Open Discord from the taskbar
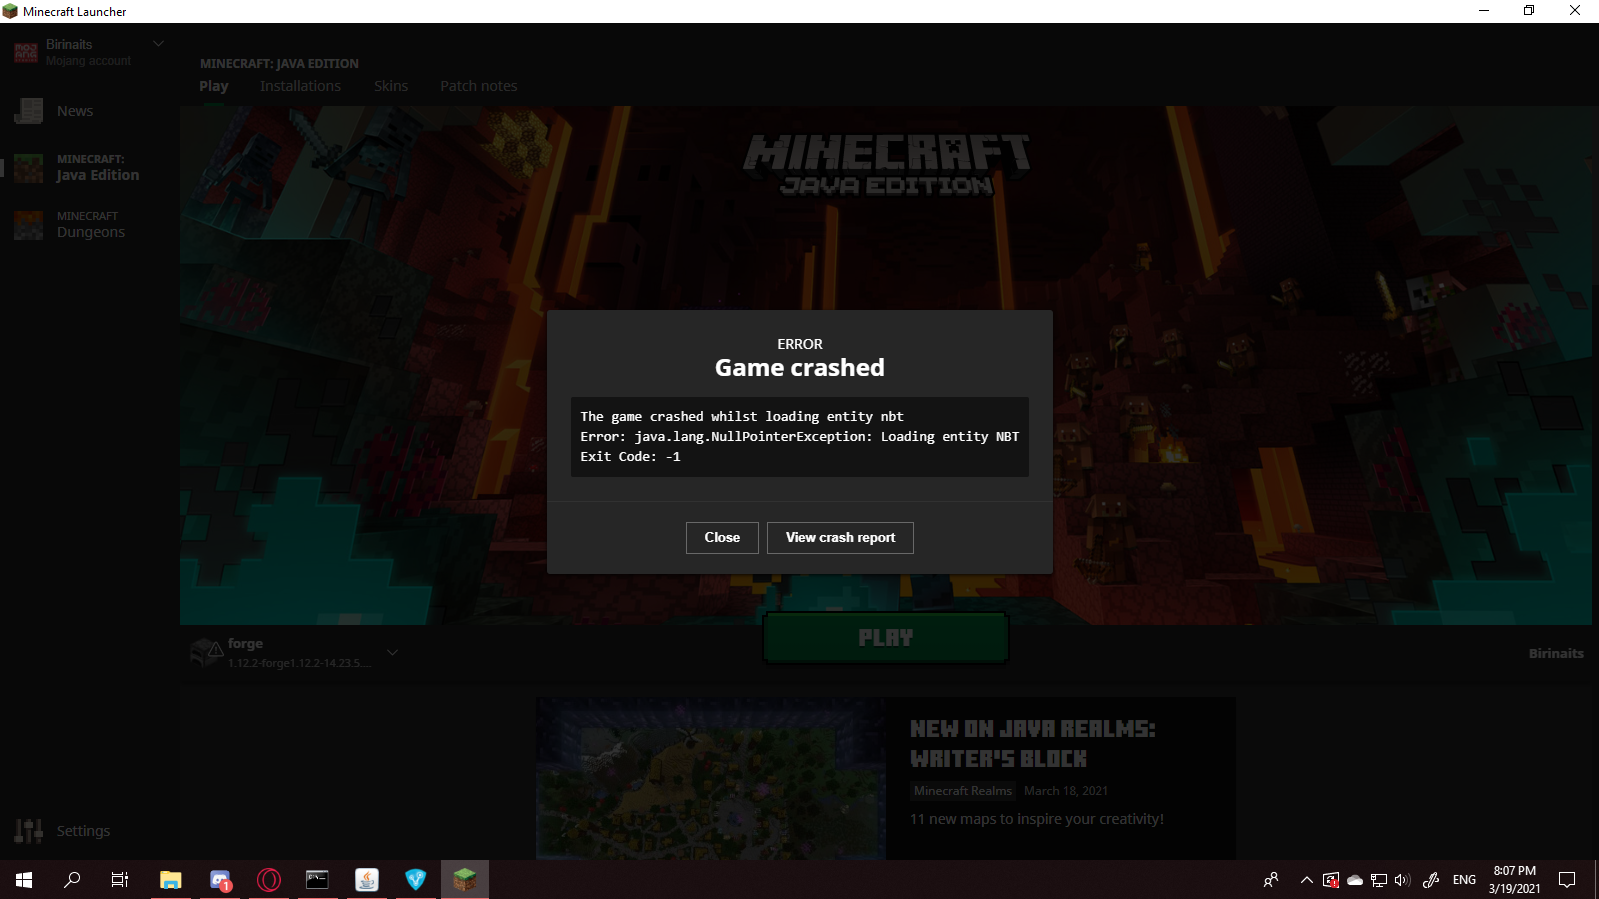 coord(220,880)
